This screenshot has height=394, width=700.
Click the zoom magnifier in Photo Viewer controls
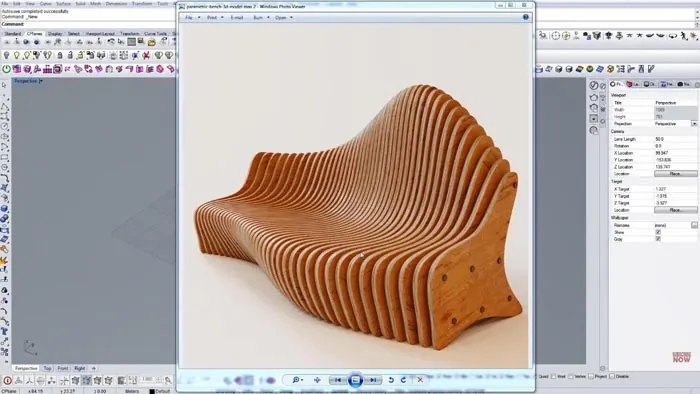tap(296, 380)
